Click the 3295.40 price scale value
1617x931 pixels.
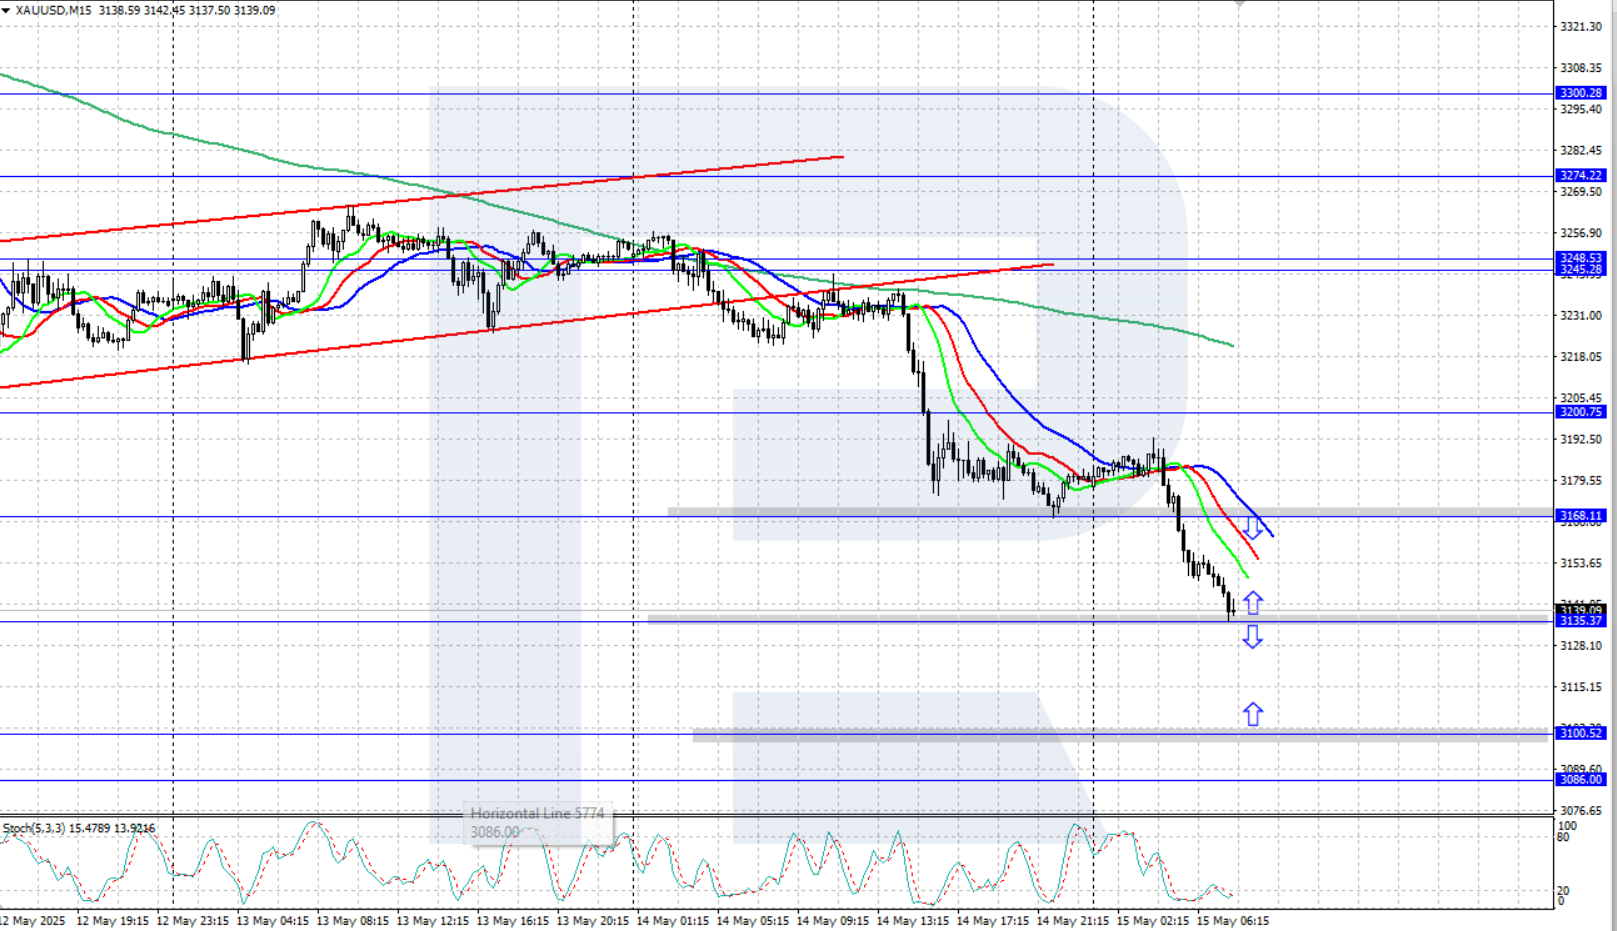coord(1581,109)
